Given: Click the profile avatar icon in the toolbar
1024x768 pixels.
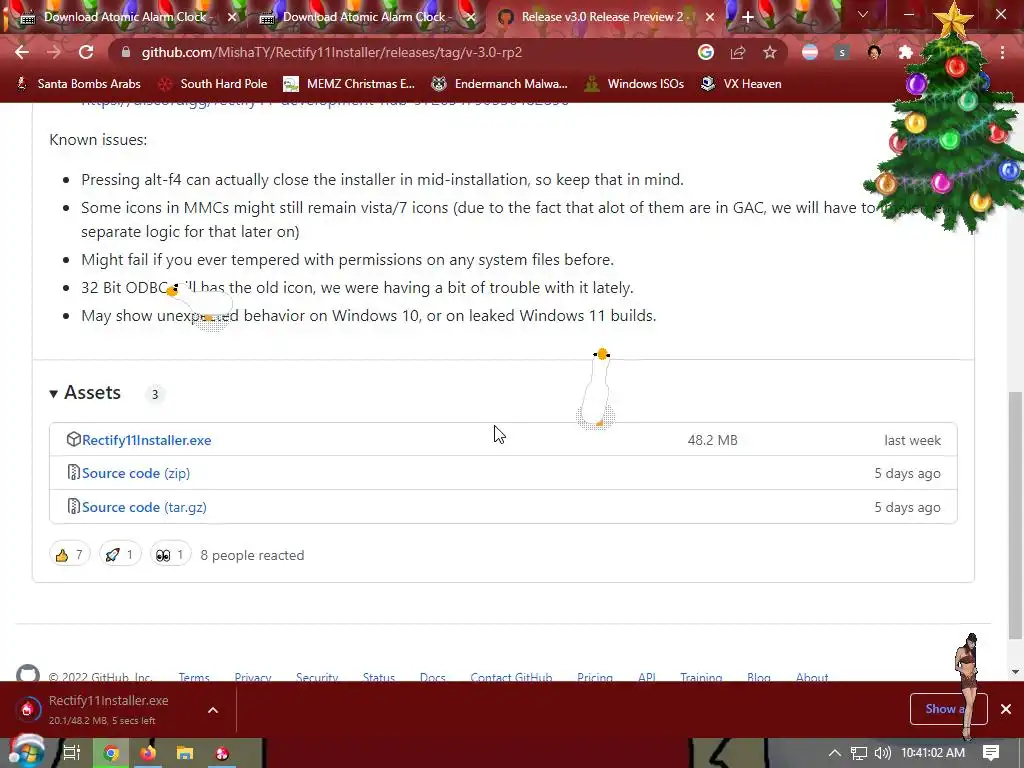Looking at the screenshot, I should point(874,52).
